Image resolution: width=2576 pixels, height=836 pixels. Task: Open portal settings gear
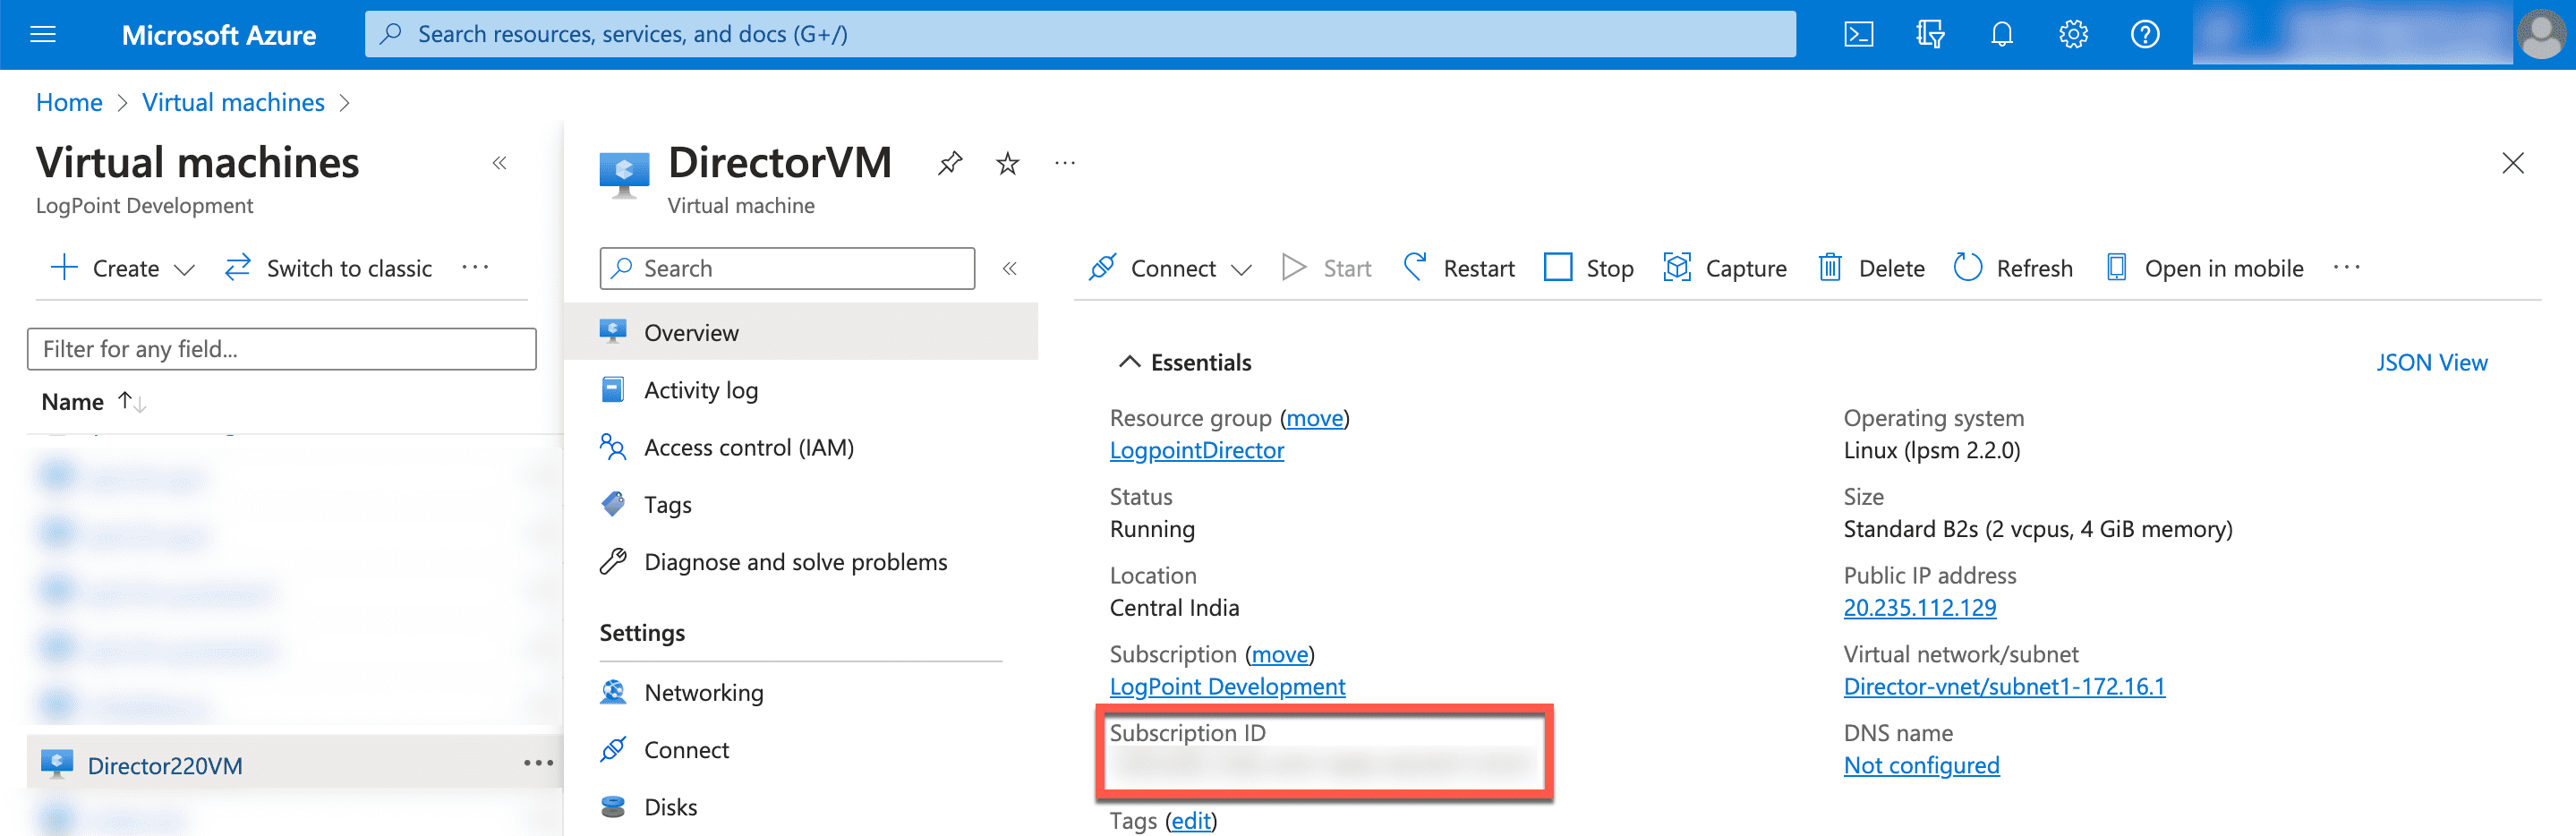click(2073, 33)
